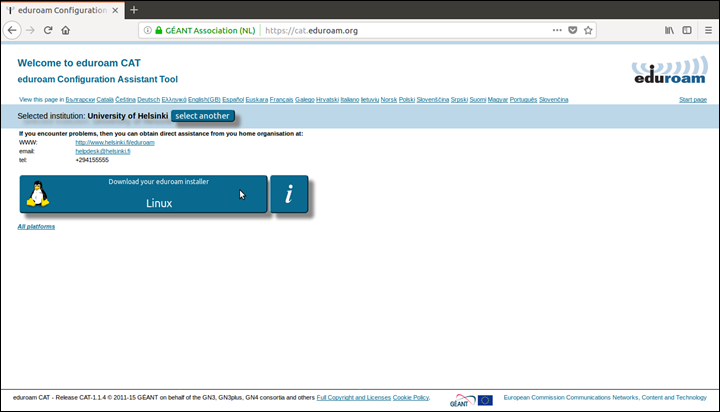Open the installer info 'i' button
This screenshot has width=720, height=412.
point(289,194)
